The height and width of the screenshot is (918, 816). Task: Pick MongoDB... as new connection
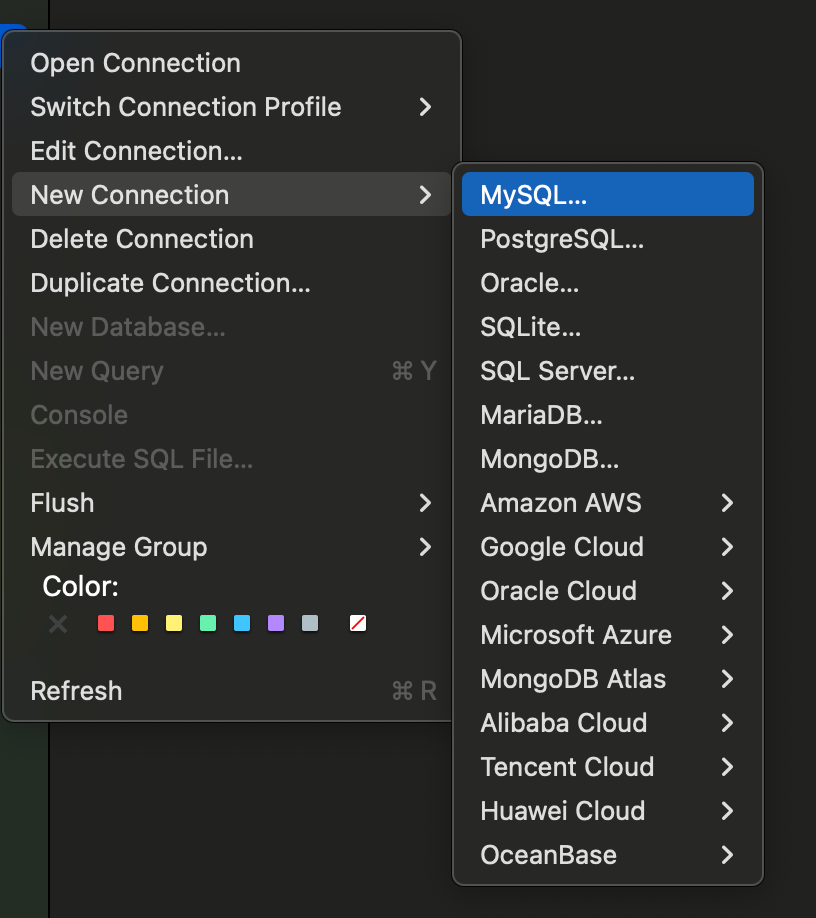(549, 459)
